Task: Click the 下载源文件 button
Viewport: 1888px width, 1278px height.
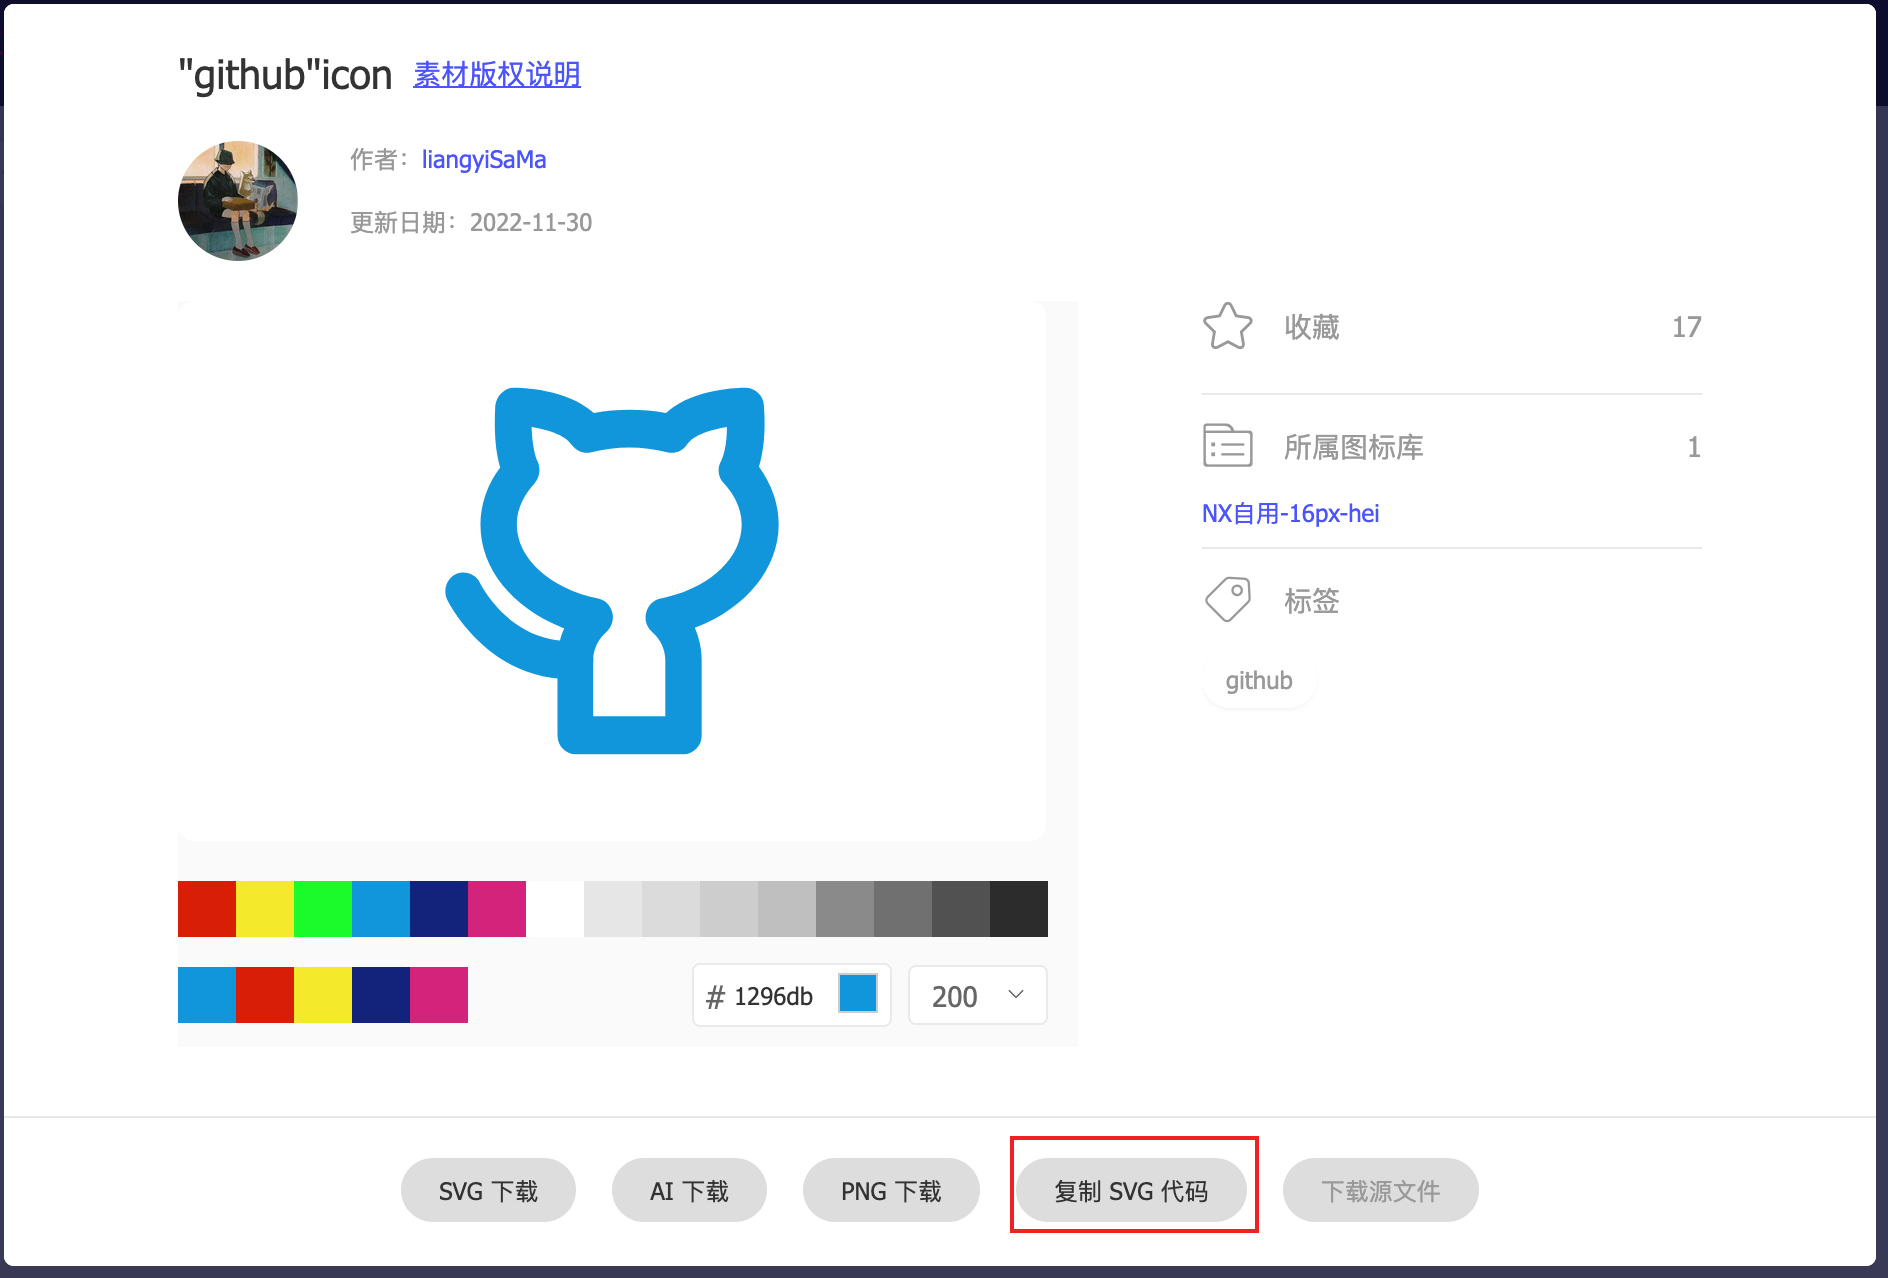Action: [1380, 1190]
